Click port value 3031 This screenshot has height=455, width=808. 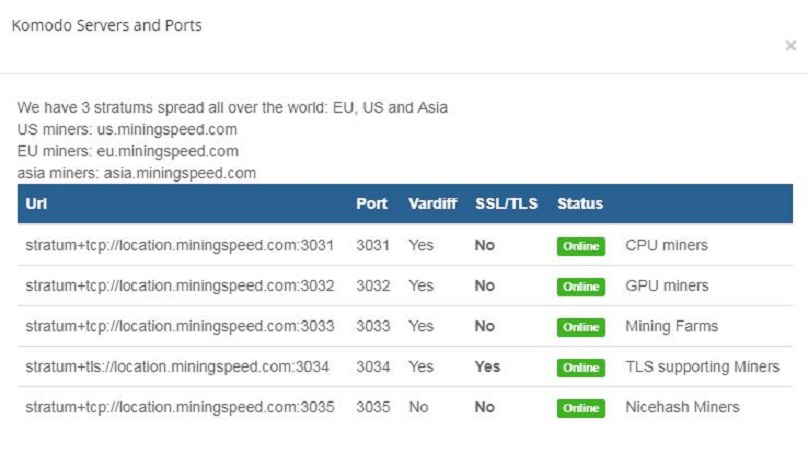[373, 245]
